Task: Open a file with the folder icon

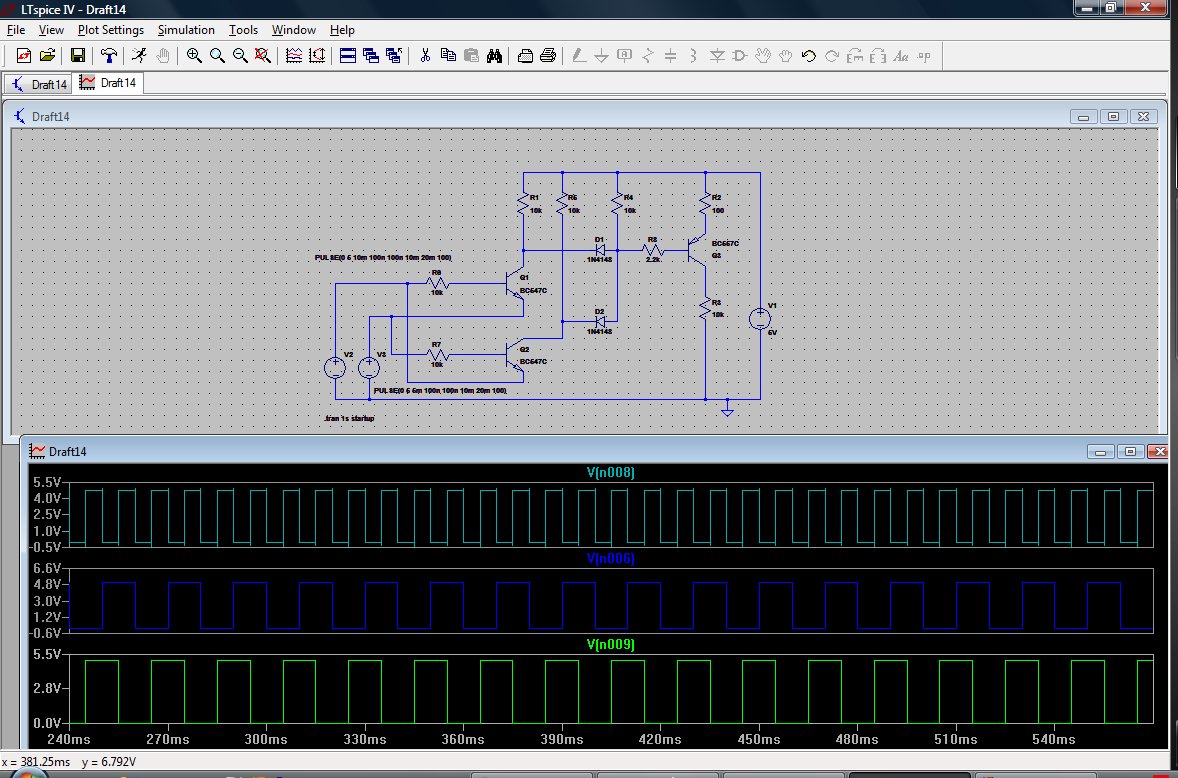Action: click(47, 56)
